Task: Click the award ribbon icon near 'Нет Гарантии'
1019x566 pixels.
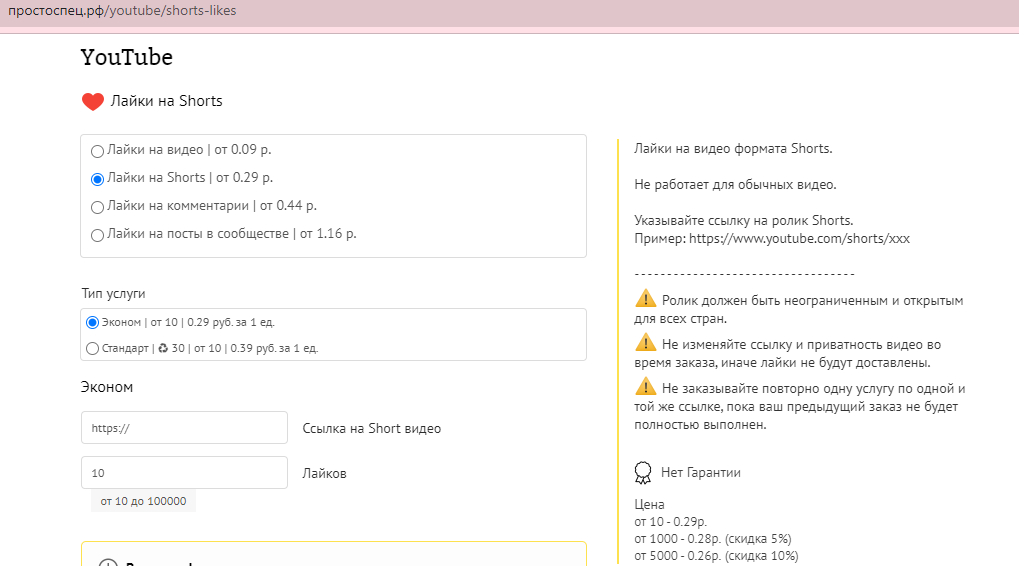Action: coord(643,472)
